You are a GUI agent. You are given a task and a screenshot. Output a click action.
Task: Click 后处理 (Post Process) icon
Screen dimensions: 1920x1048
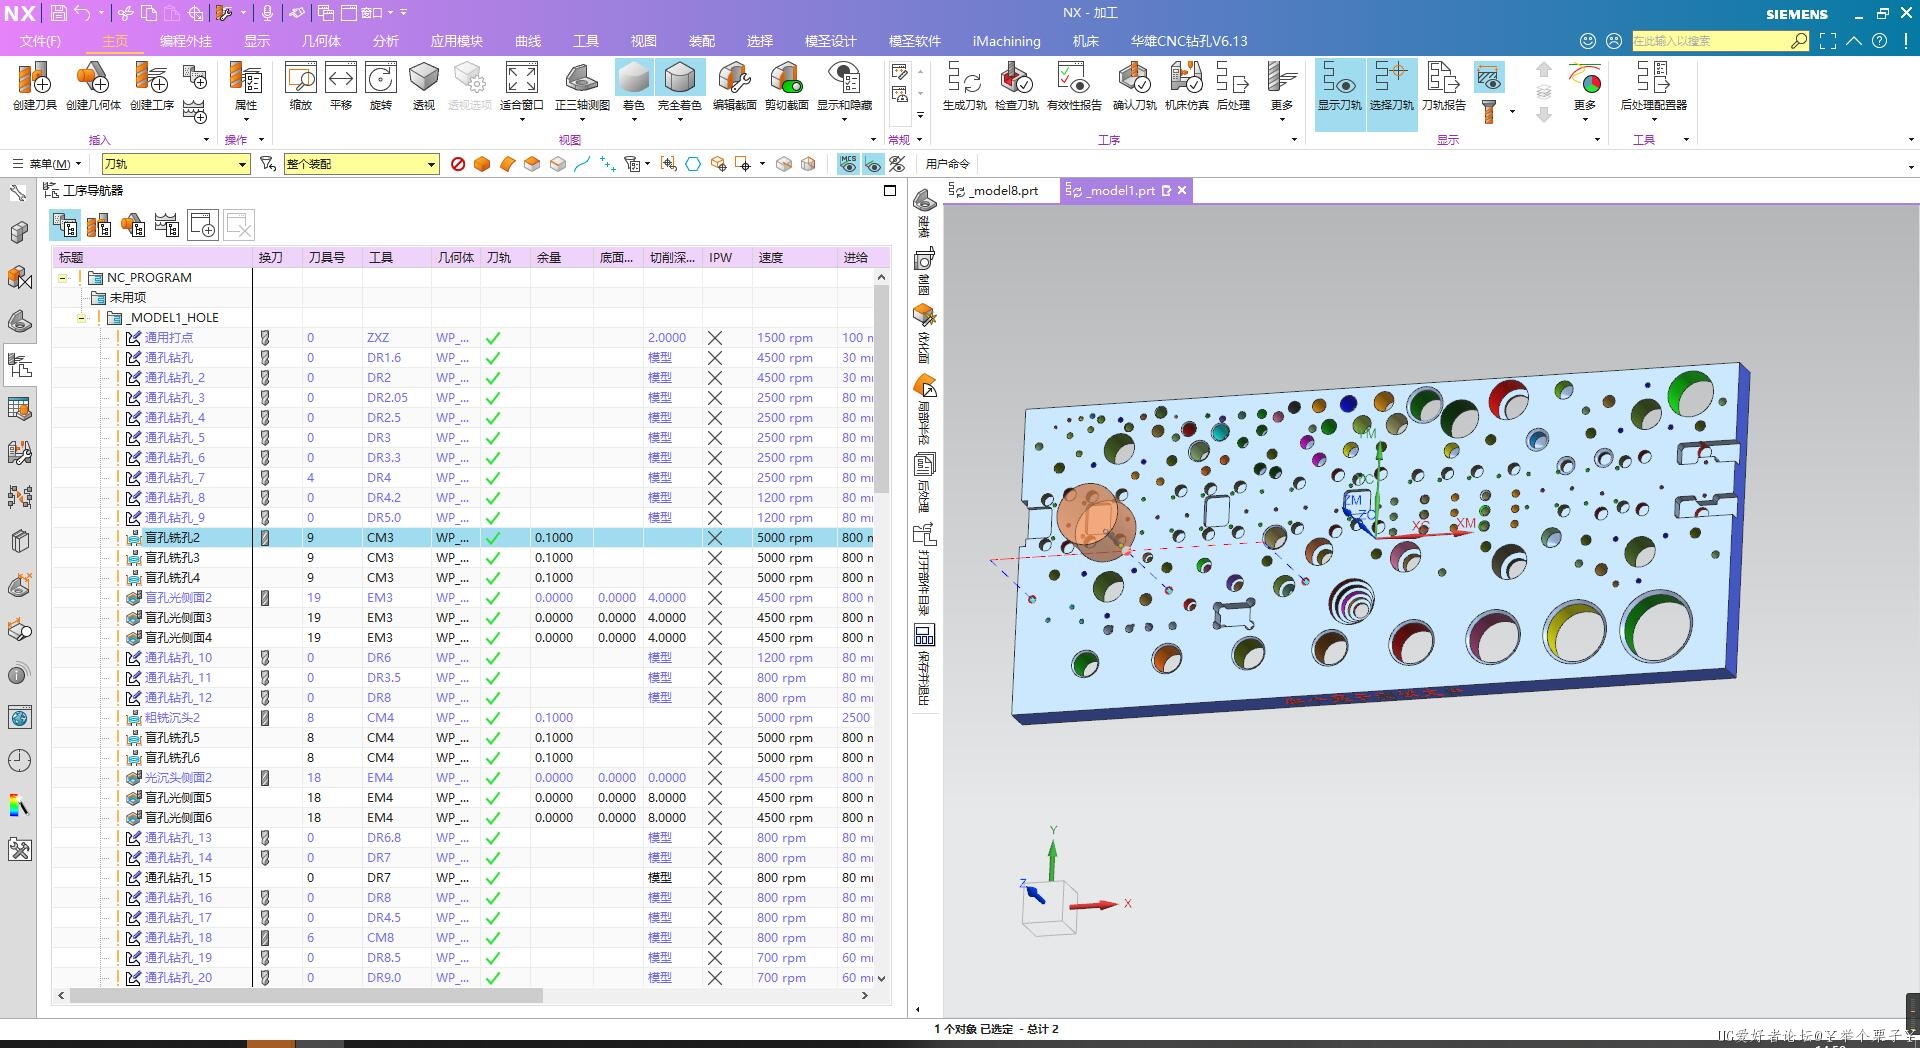1233,85
